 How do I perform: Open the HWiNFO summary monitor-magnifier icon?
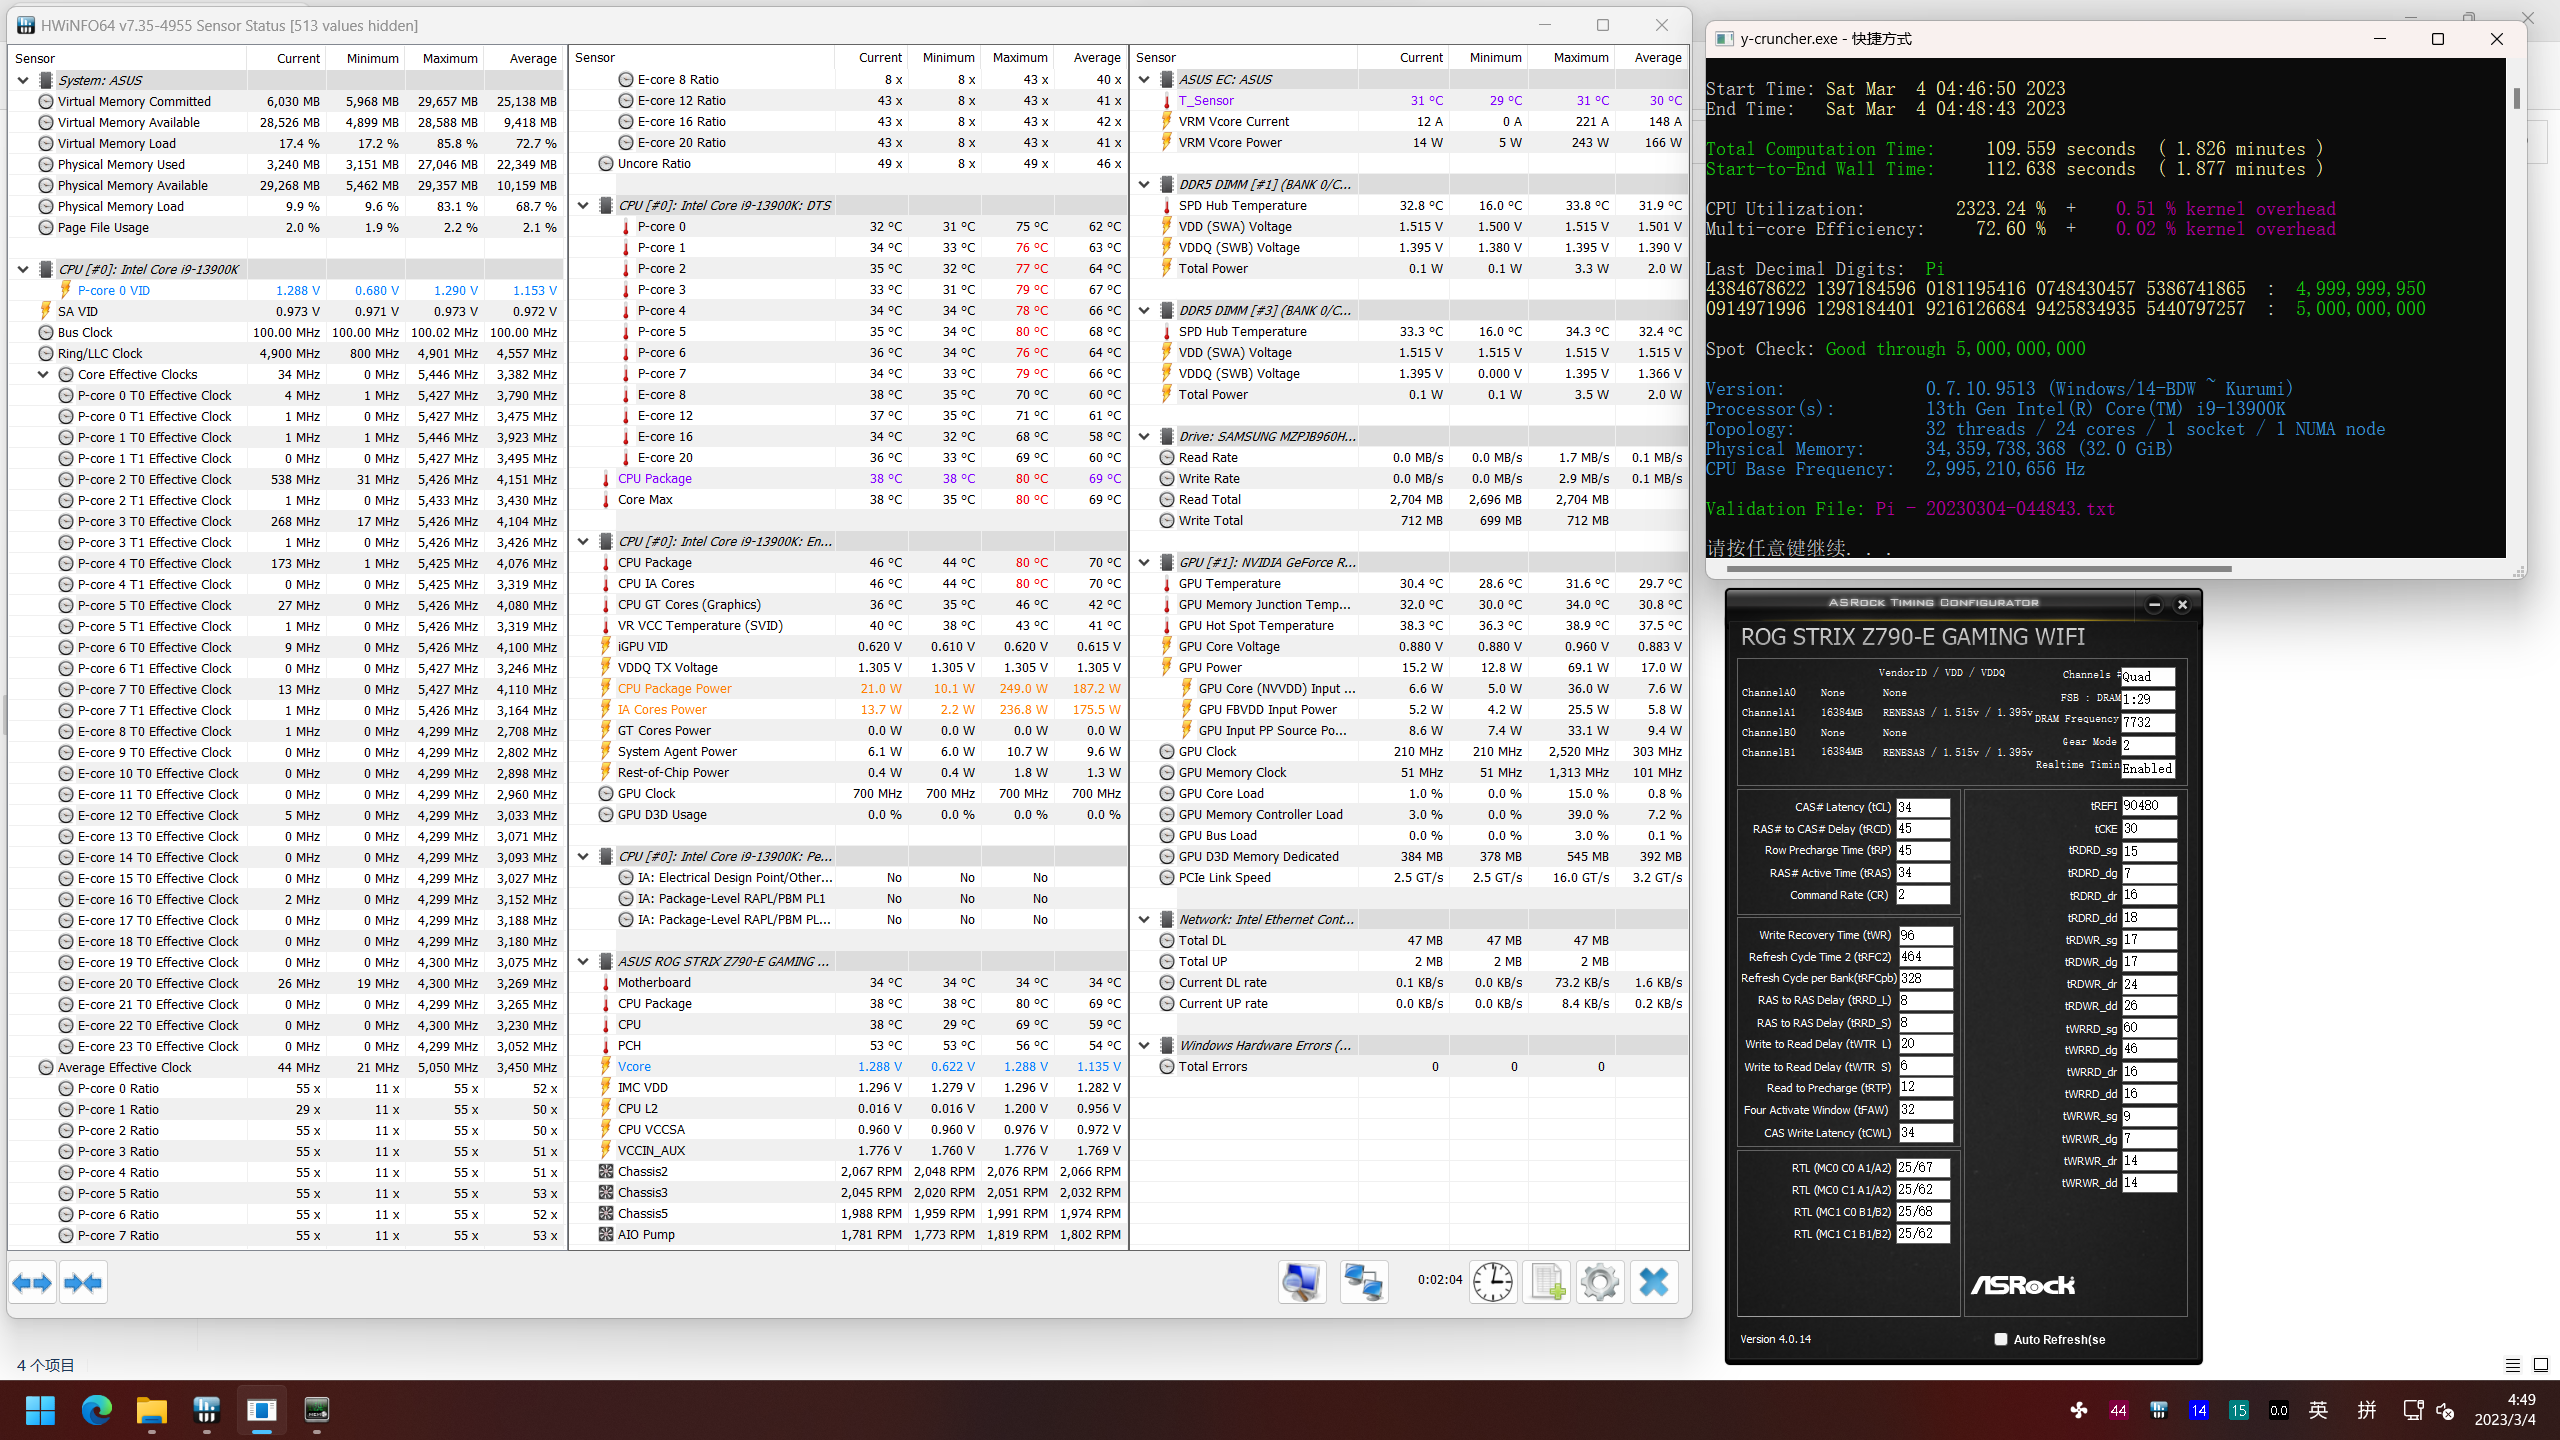[x=1302, y=1282]
